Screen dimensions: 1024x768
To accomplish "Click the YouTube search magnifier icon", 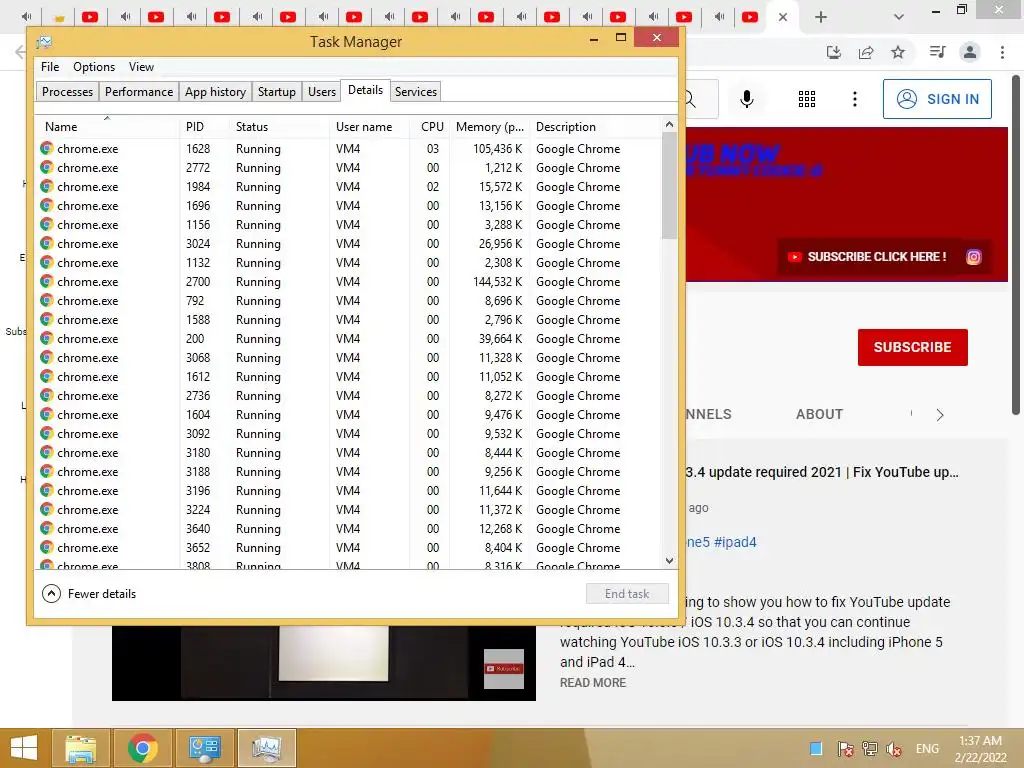I will pos(690,99).
